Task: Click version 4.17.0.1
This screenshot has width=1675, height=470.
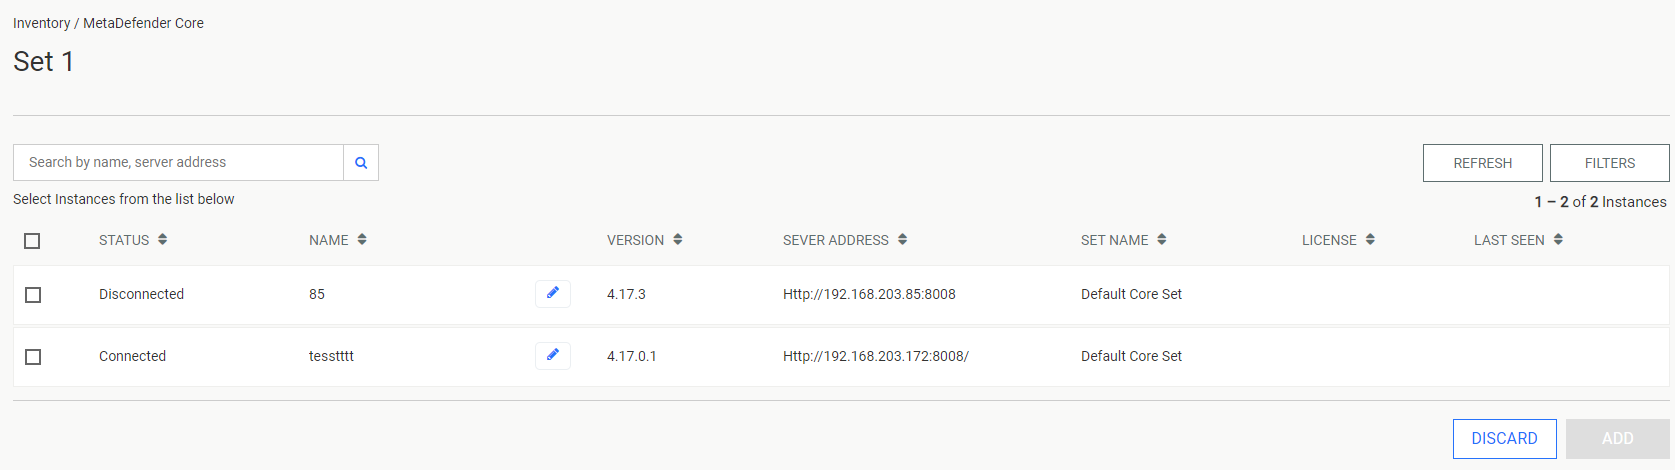Action: coord(632,356)
